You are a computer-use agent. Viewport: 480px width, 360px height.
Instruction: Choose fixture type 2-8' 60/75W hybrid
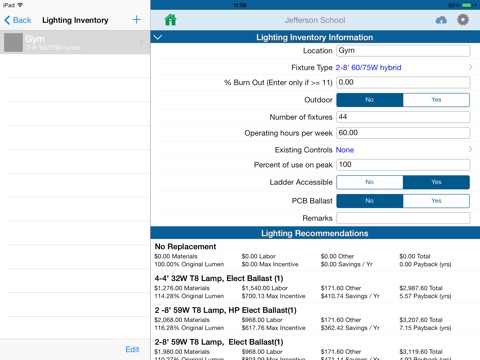(x=368, y=67)
